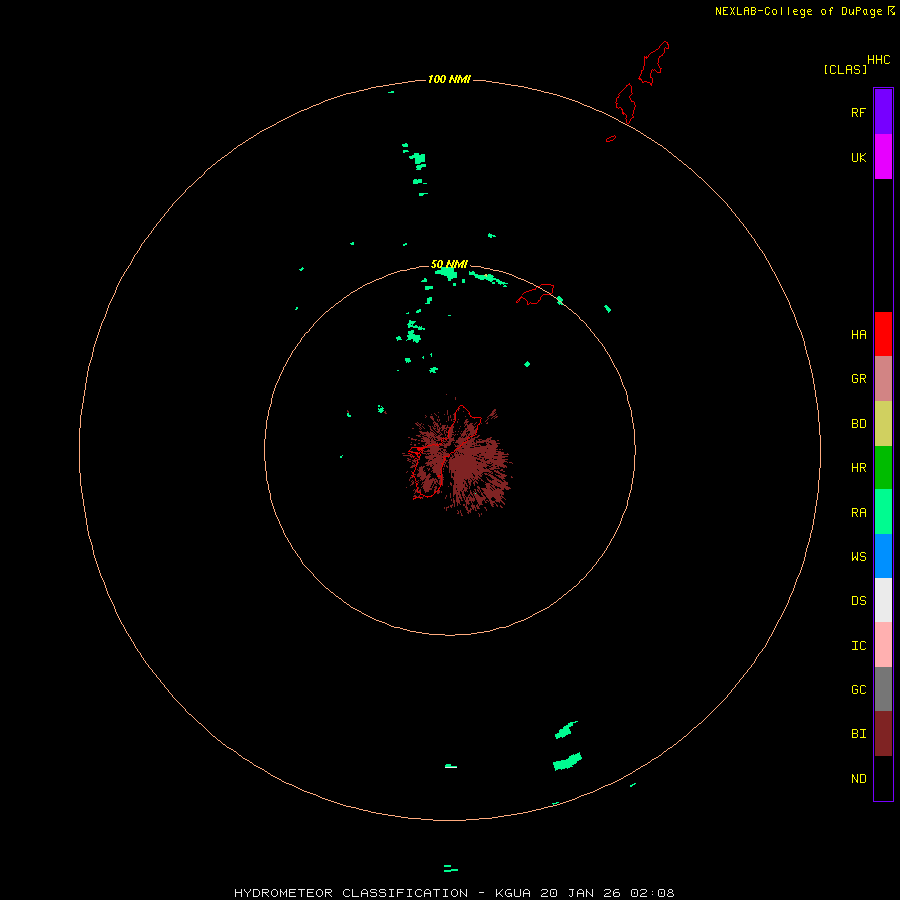
Task: Click the IC legend label
Action: (858, 646)
